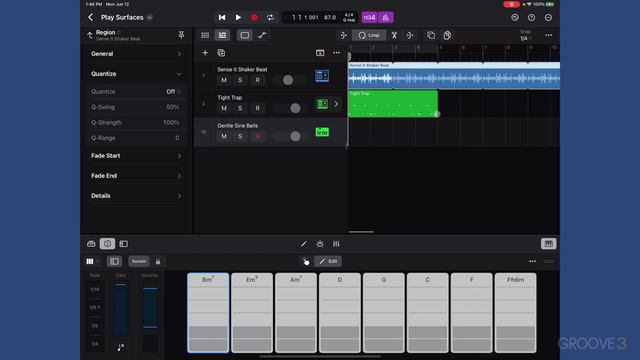The height and width of the screenshot is (360, 640).
Task: Tap the icon left of track header ellipsis
Action: coord(320,53)
